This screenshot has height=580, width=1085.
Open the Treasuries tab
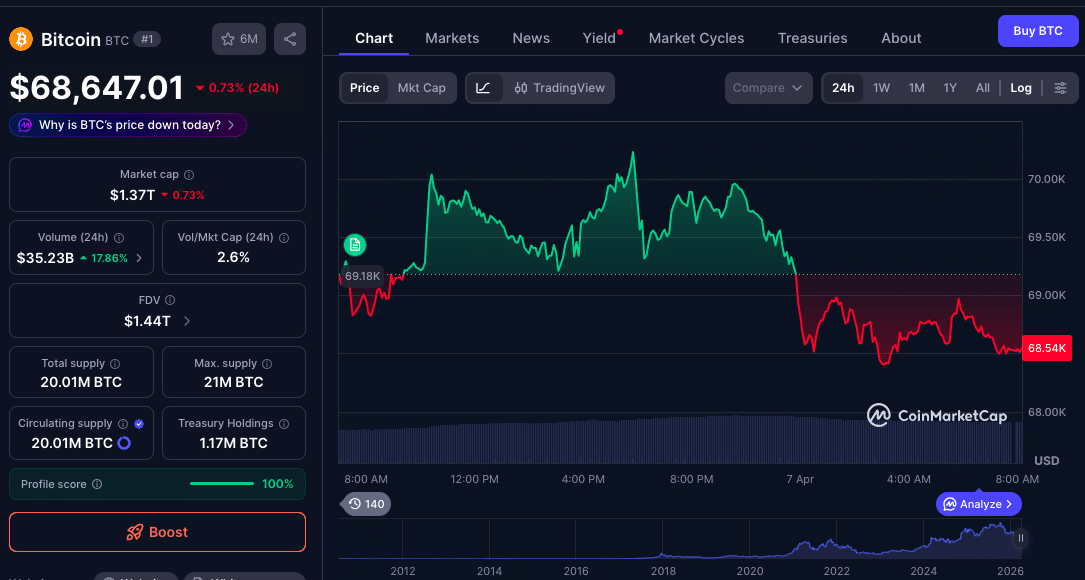tap(812, 38)
